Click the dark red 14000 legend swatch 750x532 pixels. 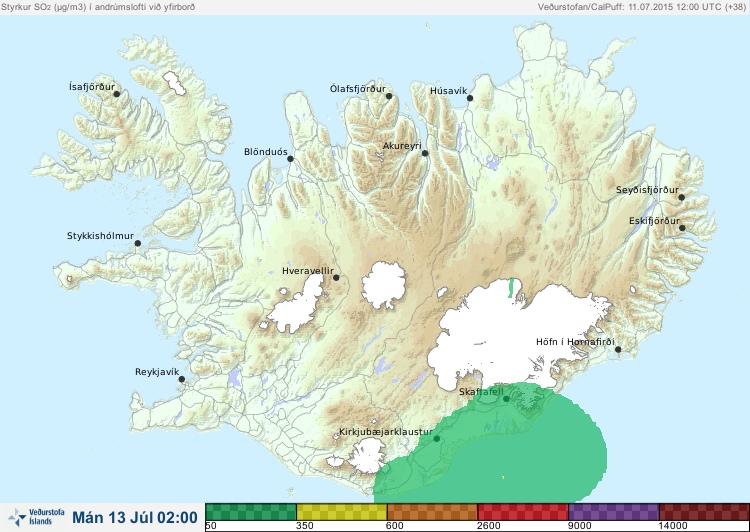coord(704,512)
